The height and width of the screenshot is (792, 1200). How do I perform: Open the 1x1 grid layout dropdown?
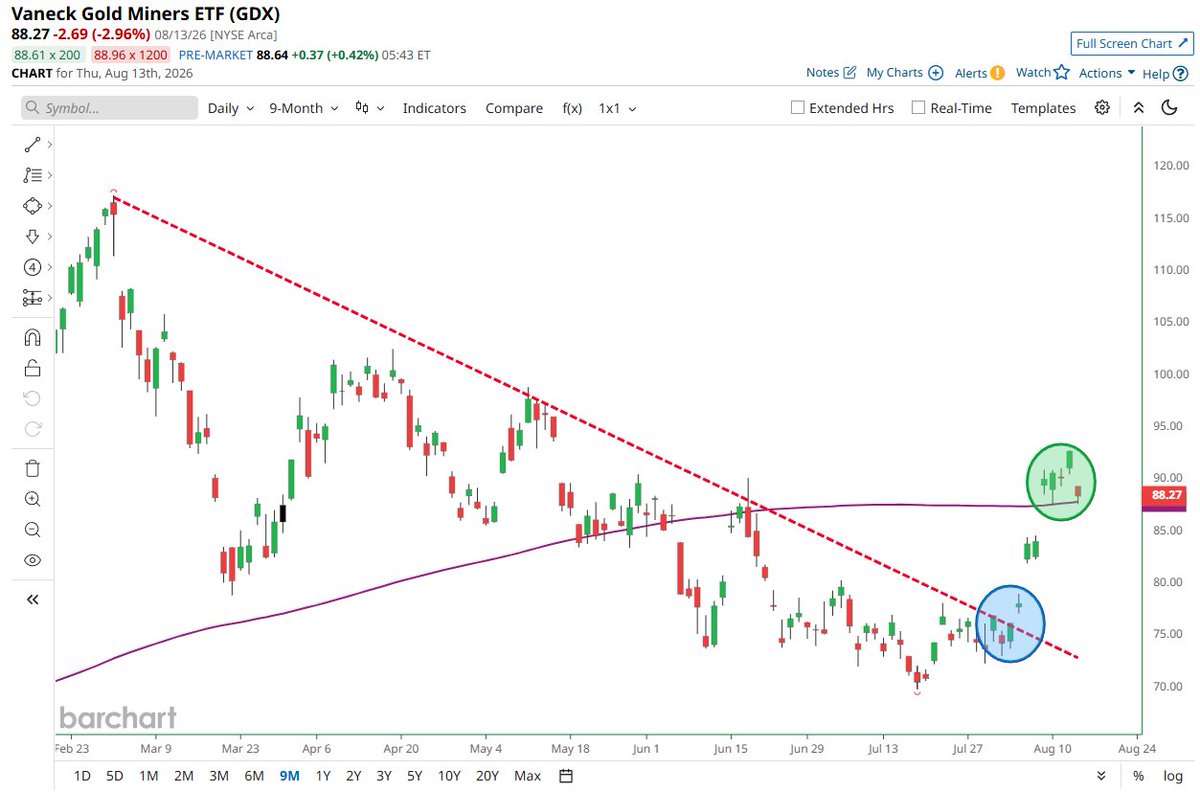tap(617, 108)
